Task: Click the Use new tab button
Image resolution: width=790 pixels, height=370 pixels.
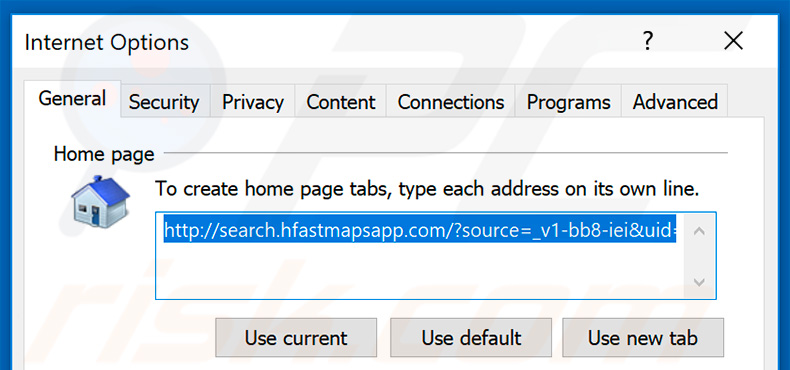Action: click(643, 337)
